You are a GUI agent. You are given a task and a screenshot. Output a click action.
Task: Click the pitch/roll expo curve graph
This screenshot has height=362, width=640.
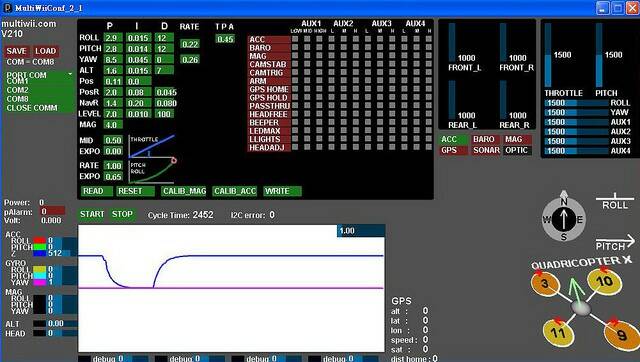tap(151, 172)
